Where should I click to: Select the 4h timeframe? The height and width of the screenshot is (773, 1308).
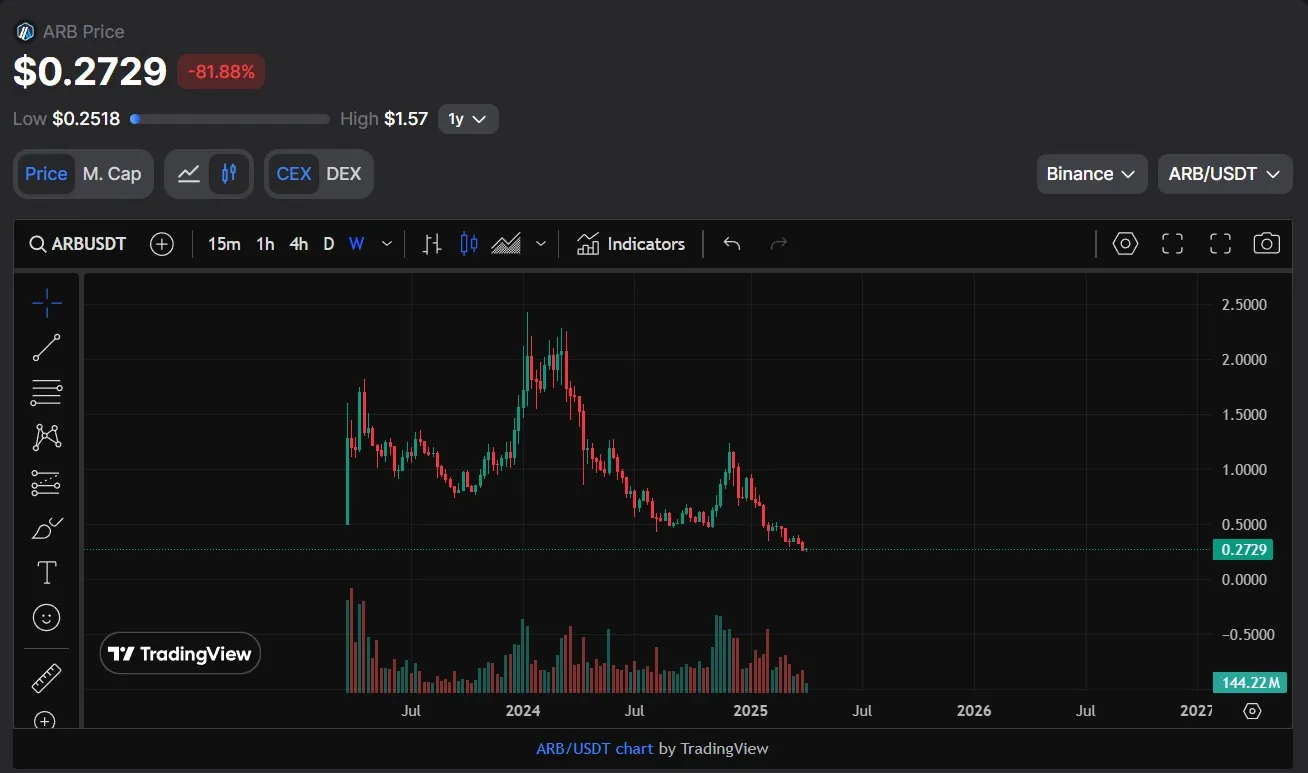tap(298, 244)
